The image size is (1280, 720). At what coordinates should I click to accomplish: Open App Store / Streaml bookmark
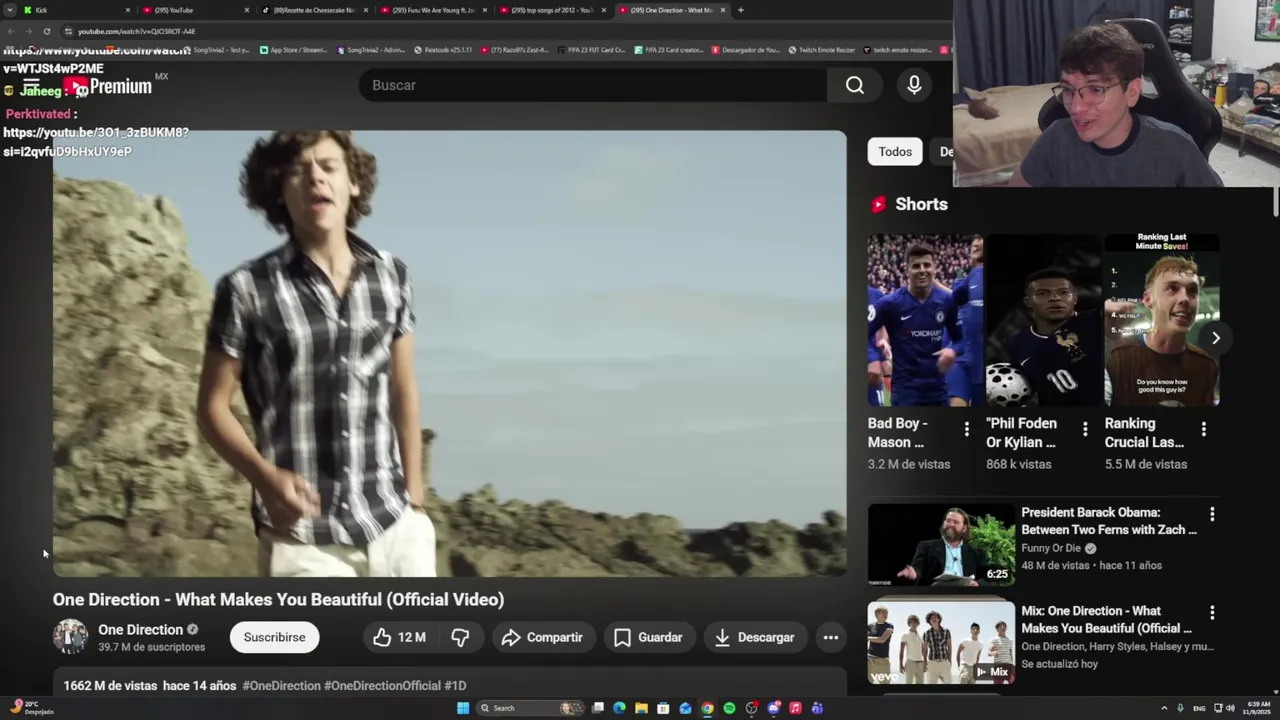pos(293,50)
